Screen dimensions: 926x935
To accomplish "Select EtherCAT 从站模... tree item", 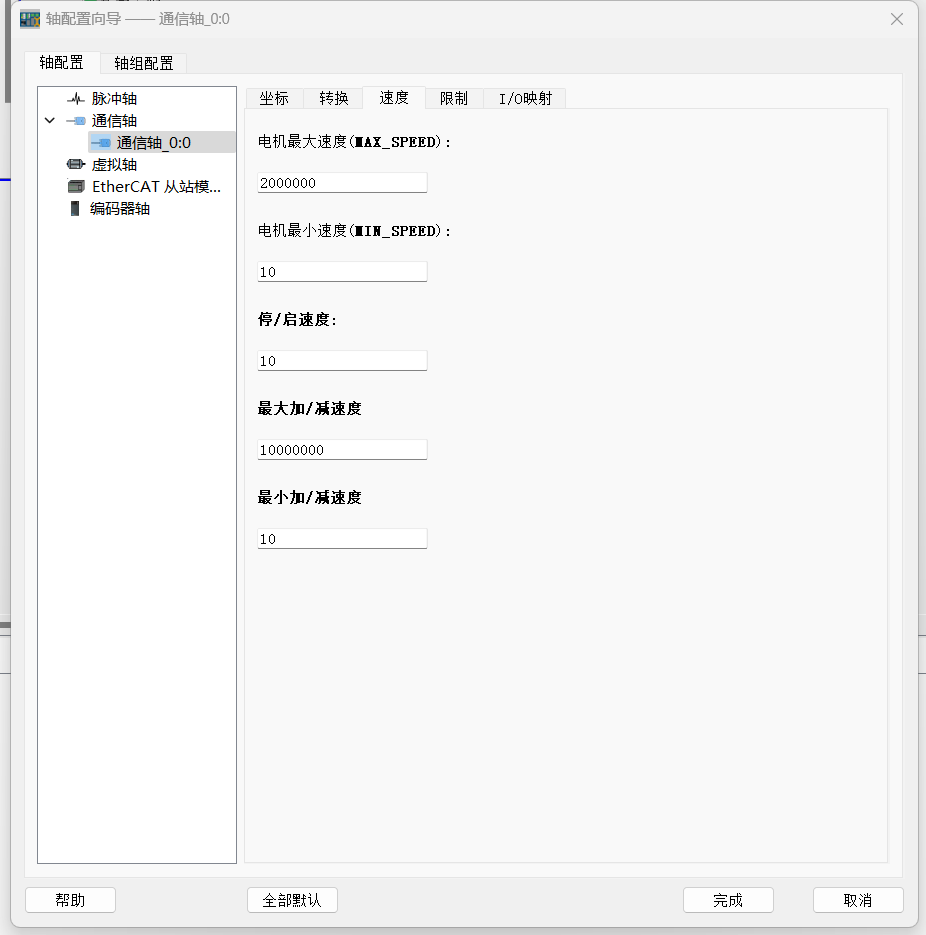I will pos(156,187).
